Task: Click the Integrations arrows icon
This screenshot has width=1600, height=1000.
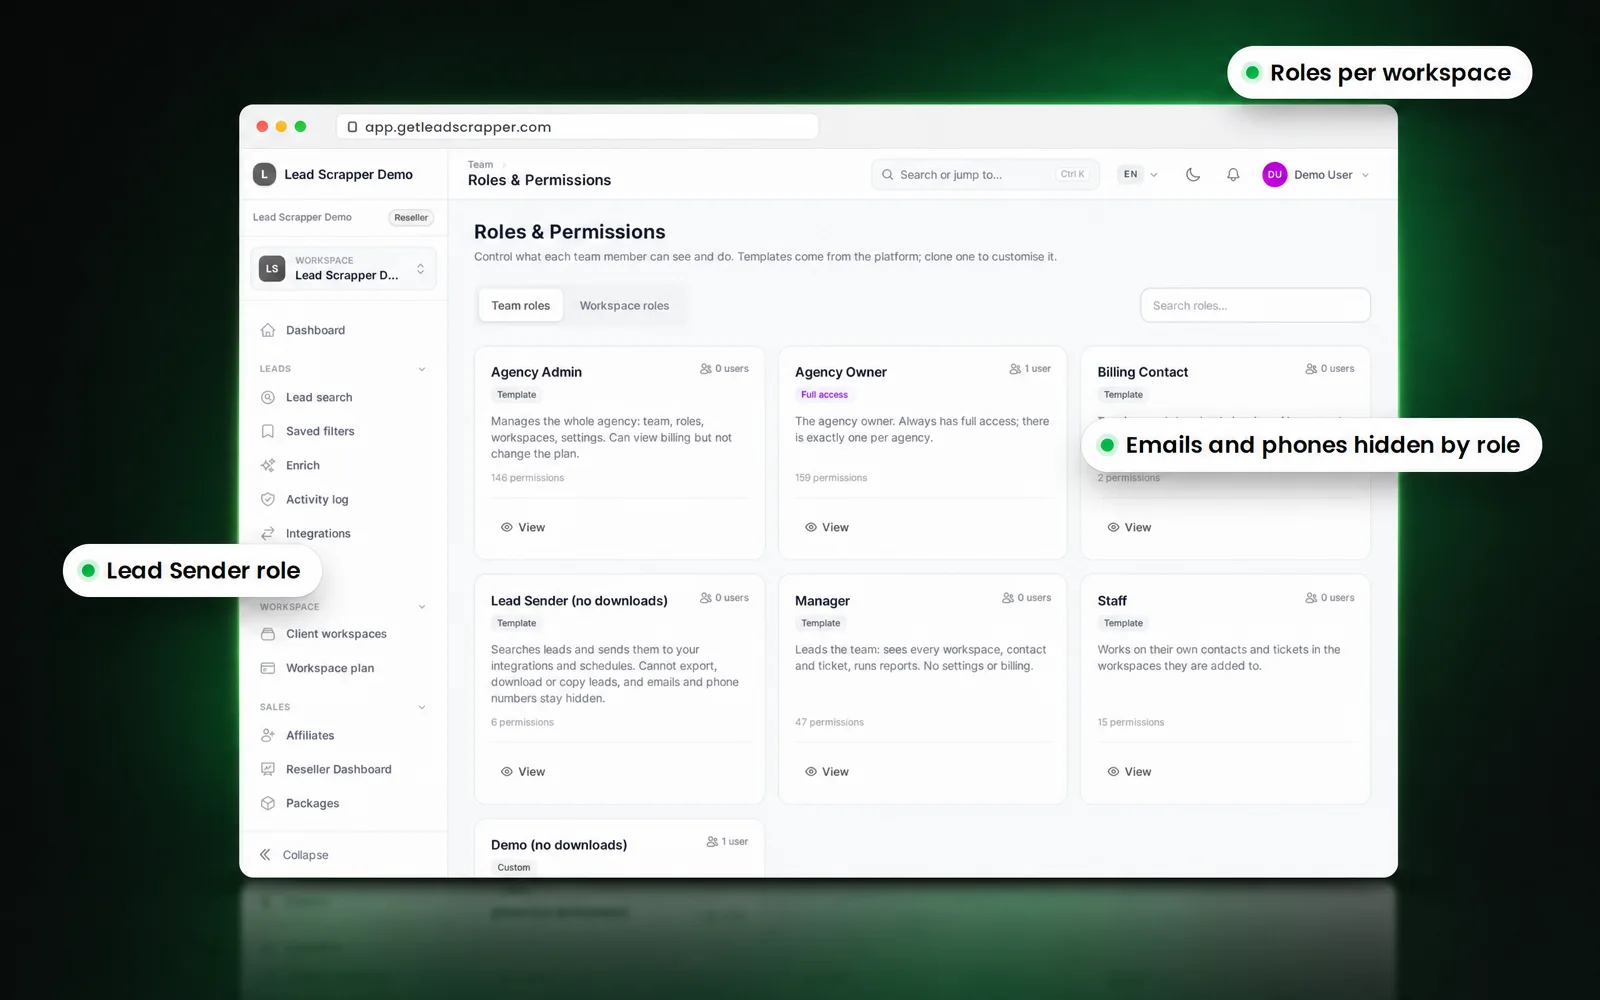Action: 267,533
